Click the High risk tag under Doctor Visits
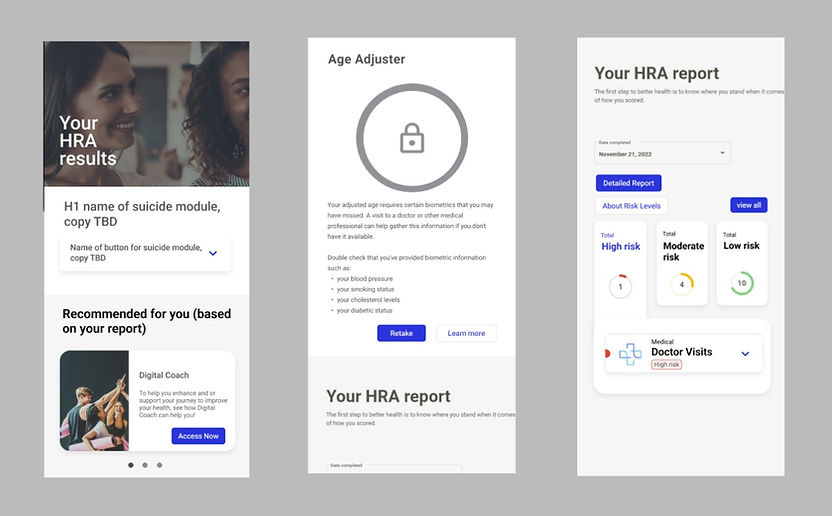 point(666,365)
